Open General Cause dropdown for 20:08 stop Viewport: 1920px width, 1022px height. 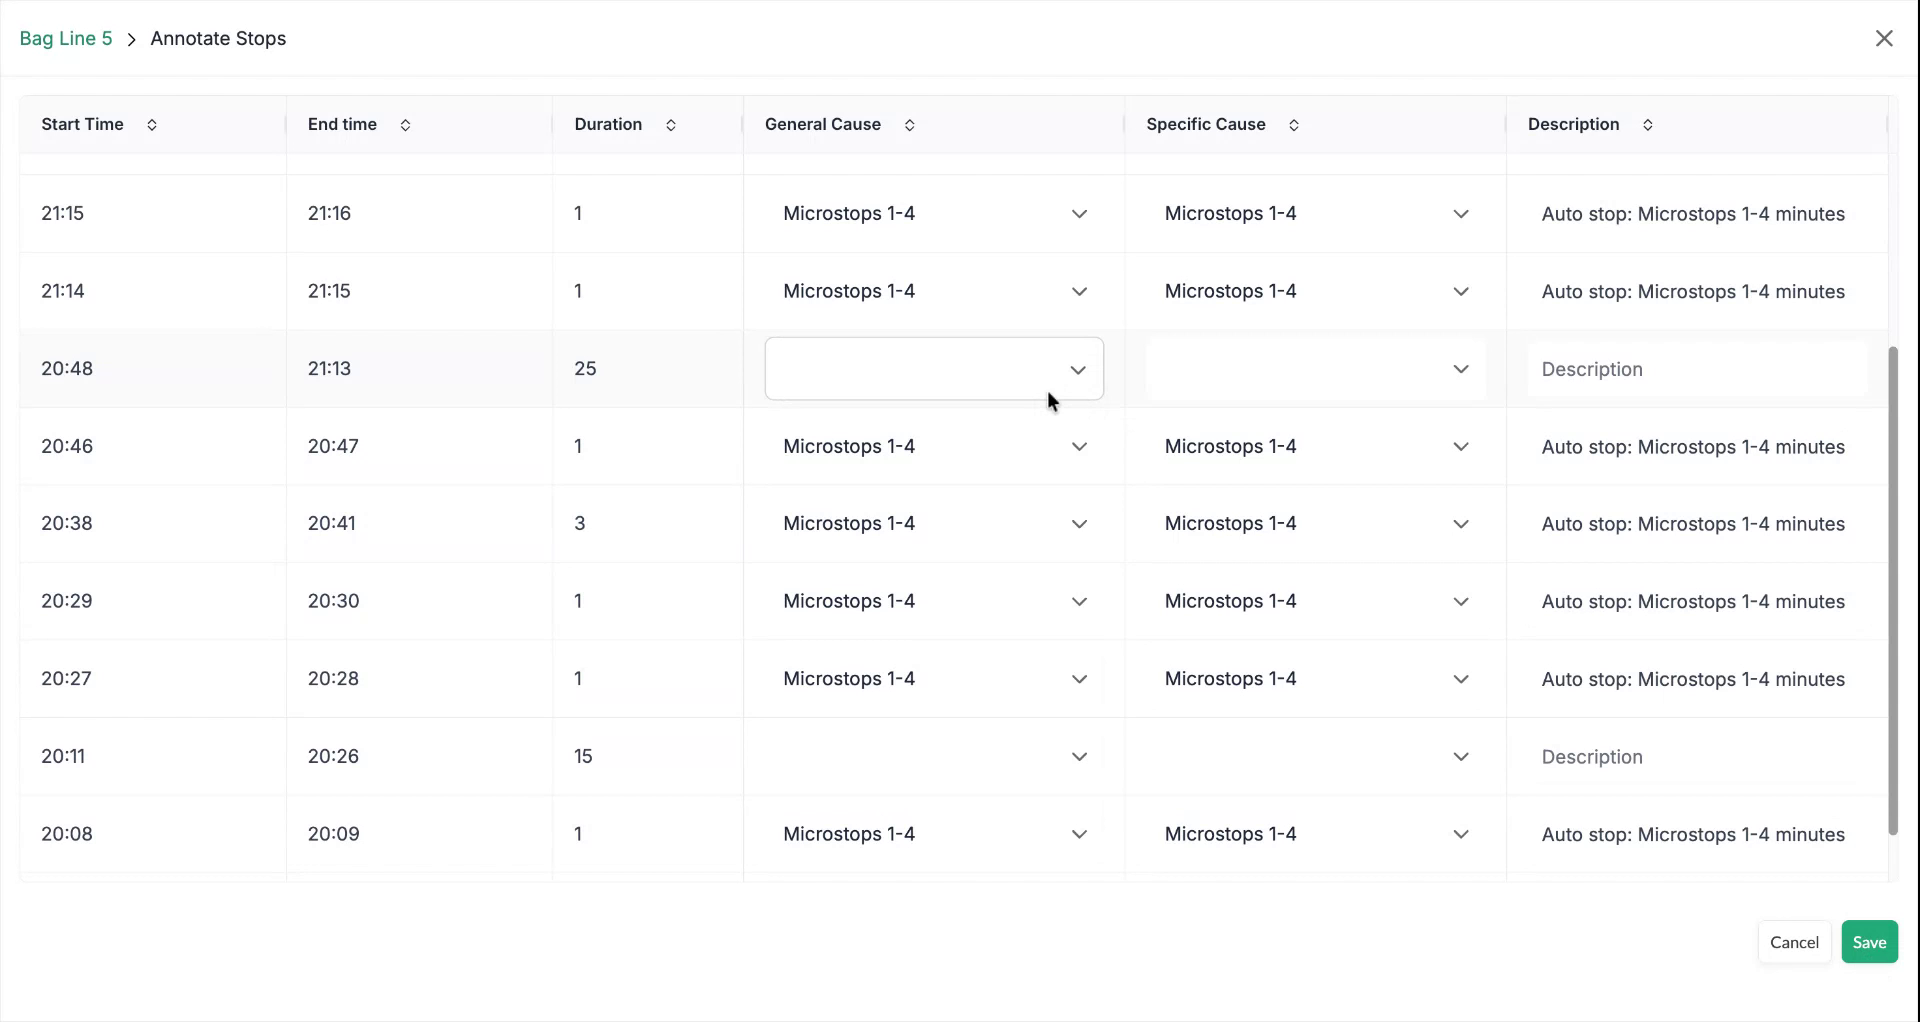934,835
